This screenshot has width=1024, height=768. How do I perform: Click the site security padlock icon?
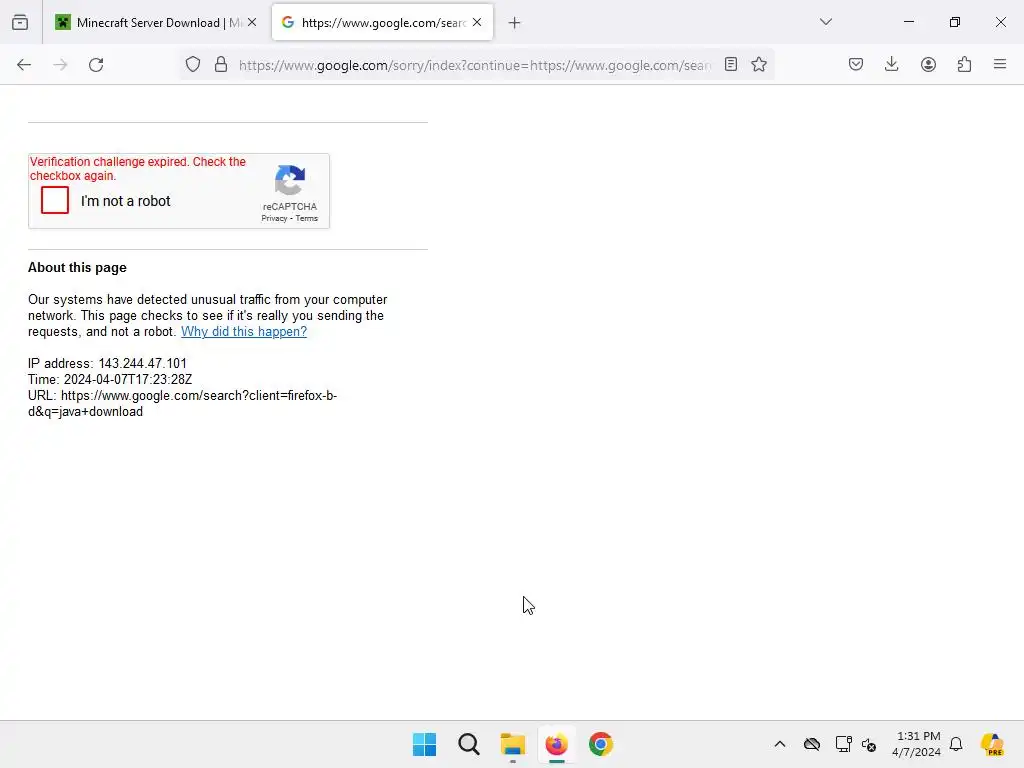(221, 65)
